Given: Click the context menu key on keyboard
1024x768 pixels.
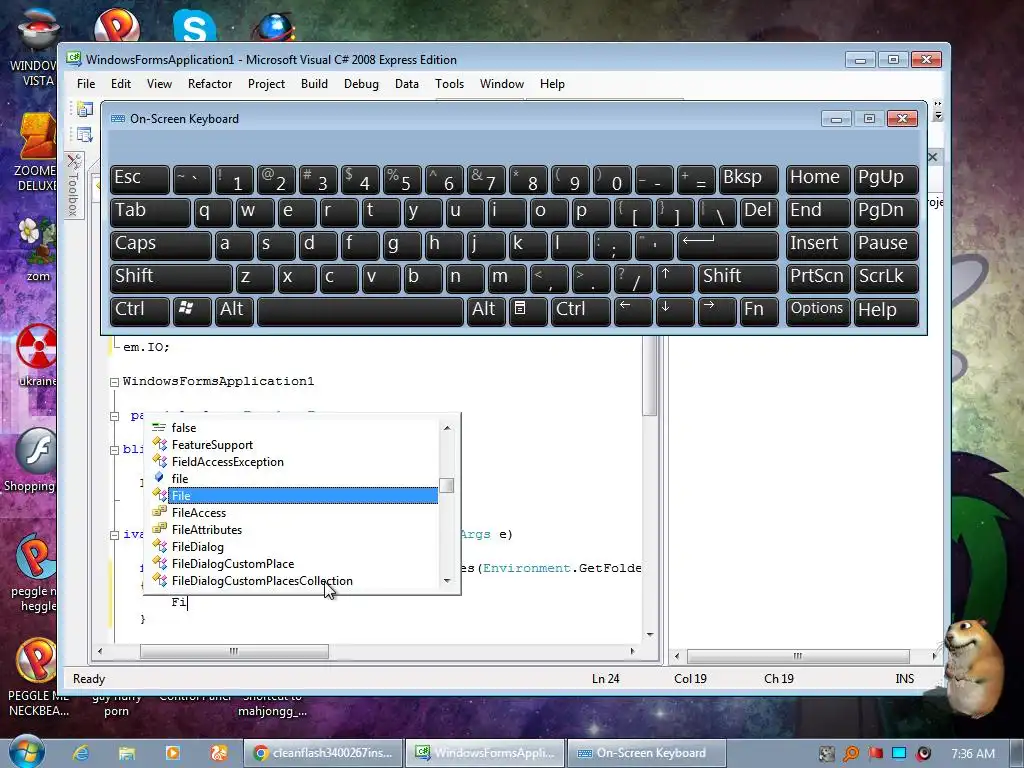Looking at the screenshot, I should 528,311.
